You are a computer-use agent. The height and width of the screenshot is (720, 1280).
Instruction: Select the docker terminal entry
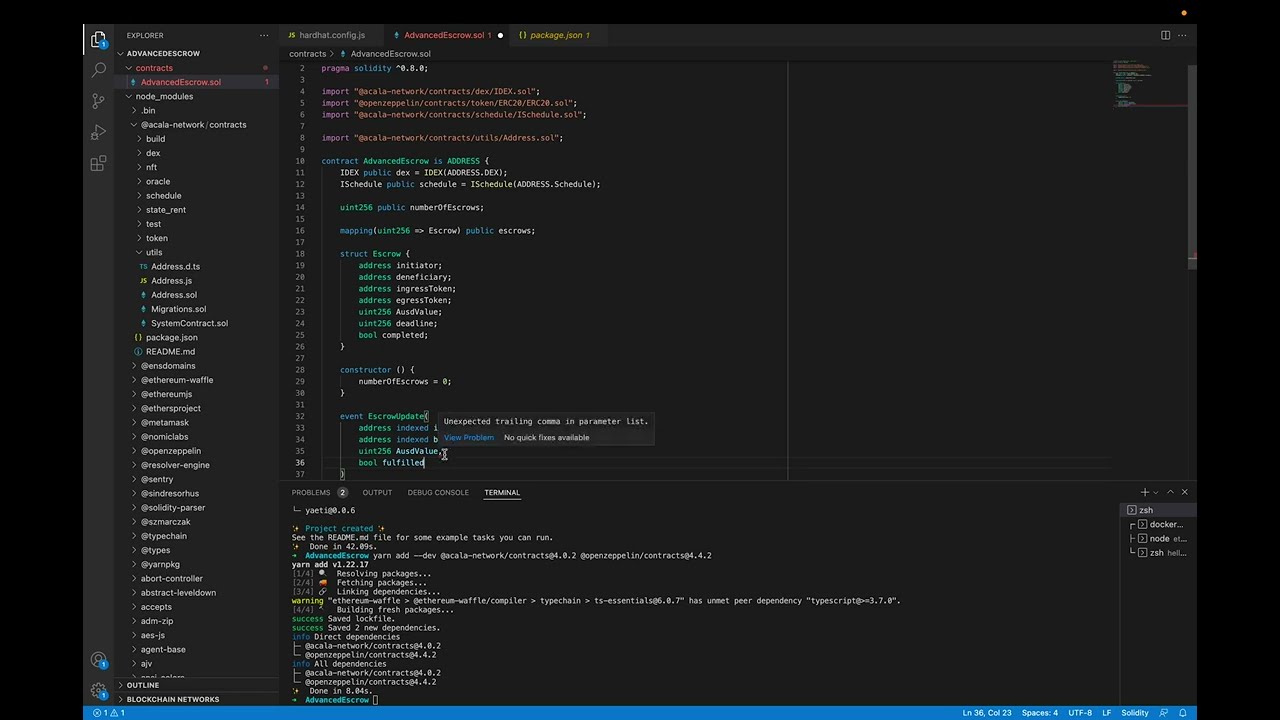(1156, 524)
